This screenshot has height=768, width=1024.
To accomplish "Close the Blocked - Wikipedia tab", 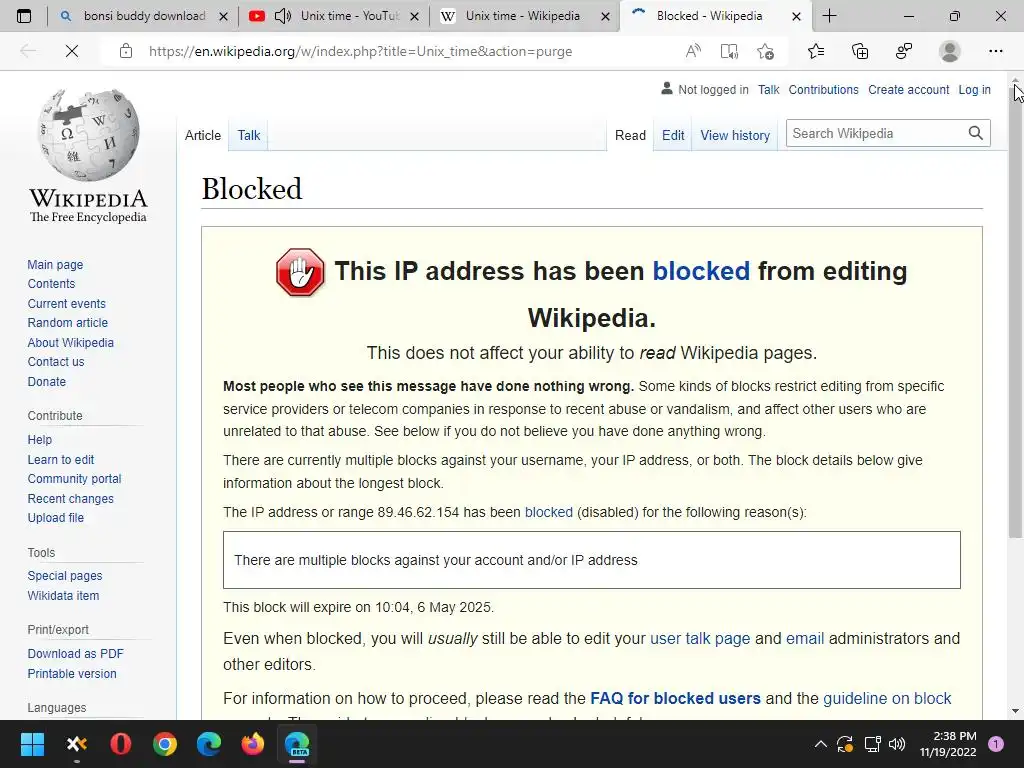I will click(796, 17).
